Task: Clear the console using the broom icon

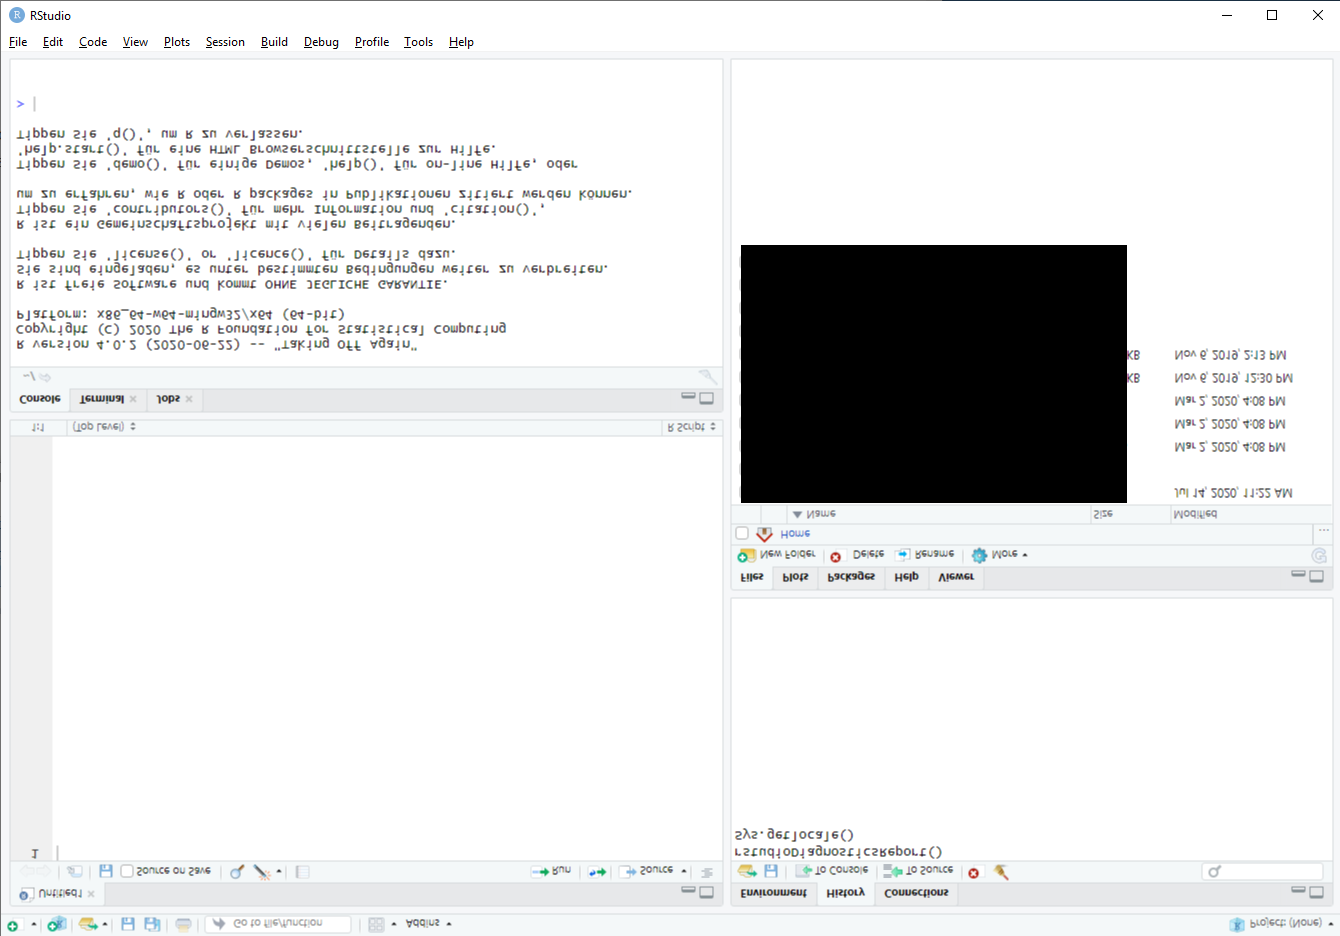Action: [706, 376]
